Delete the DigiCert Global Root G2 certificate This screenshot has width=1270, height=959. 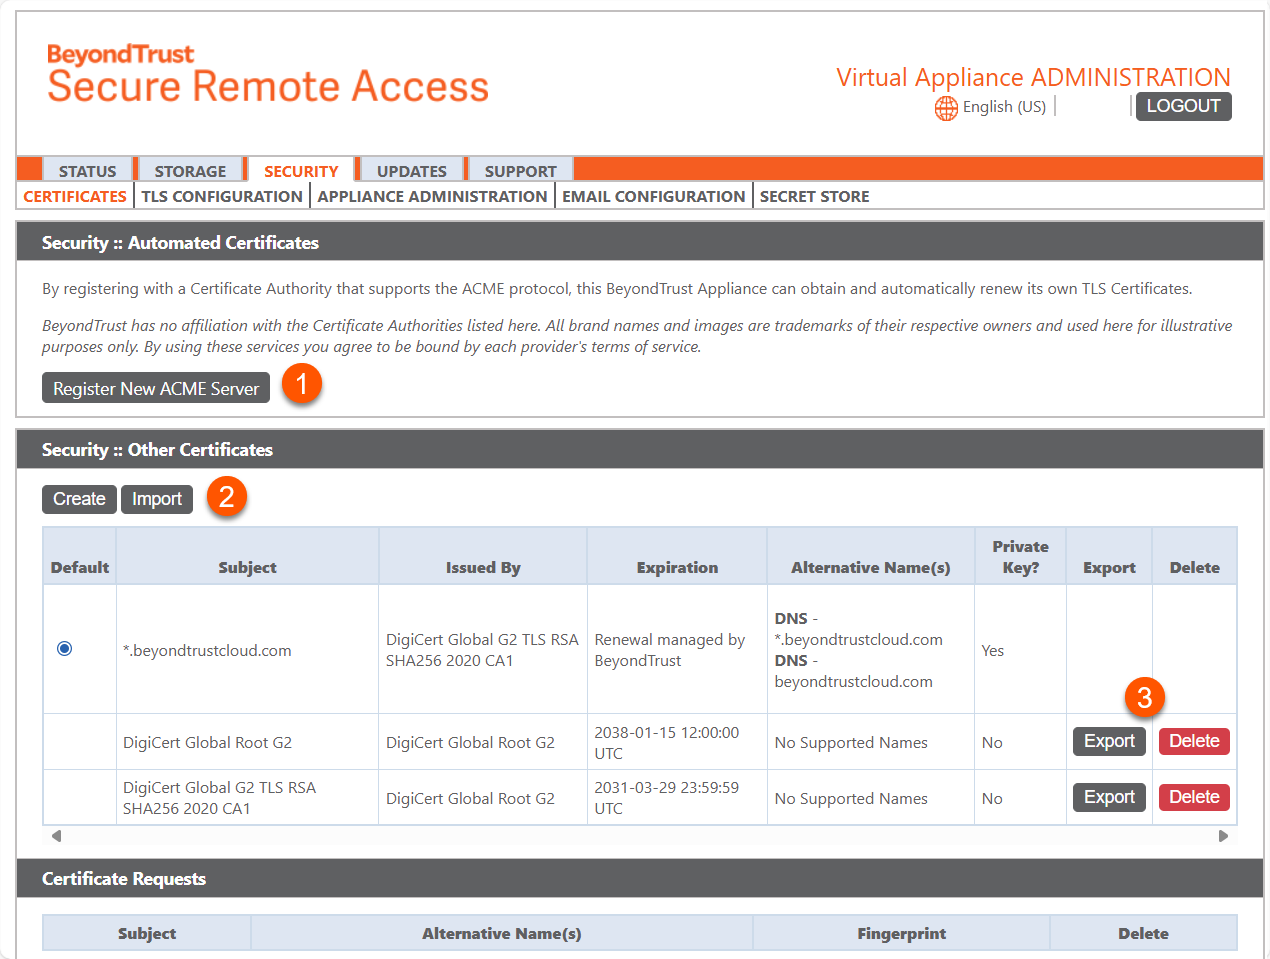coord(1194,741)
